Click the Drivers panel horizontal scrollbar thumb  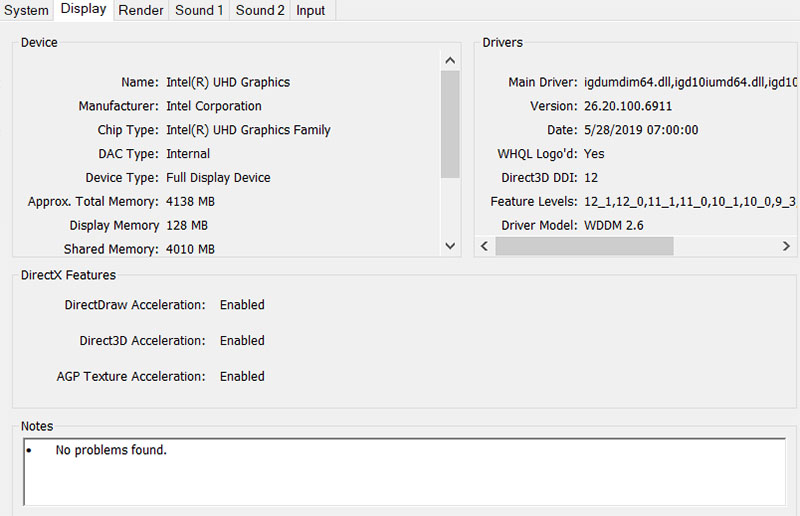(x=584, y=246)
